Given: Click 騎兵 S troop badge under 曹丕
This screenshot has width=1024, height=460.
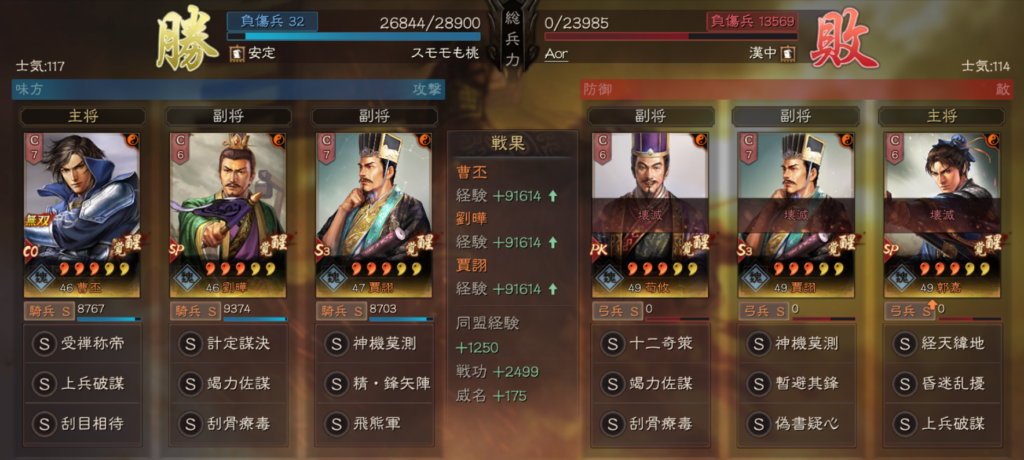Looking at the screenshot, I should pos(49,311).
